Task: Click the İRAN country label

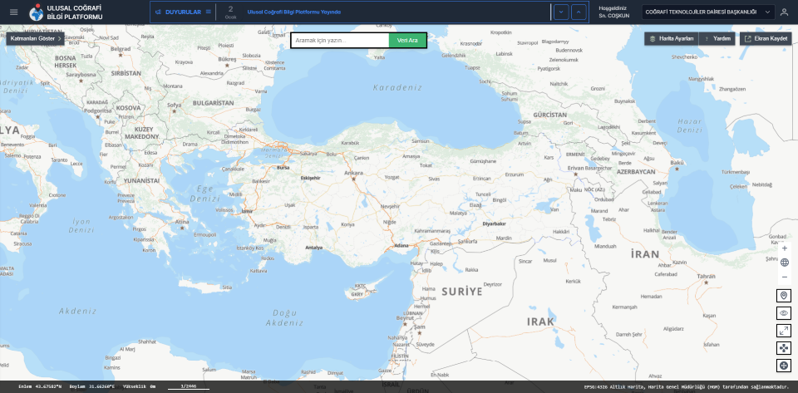Action: tap(645, 254)
